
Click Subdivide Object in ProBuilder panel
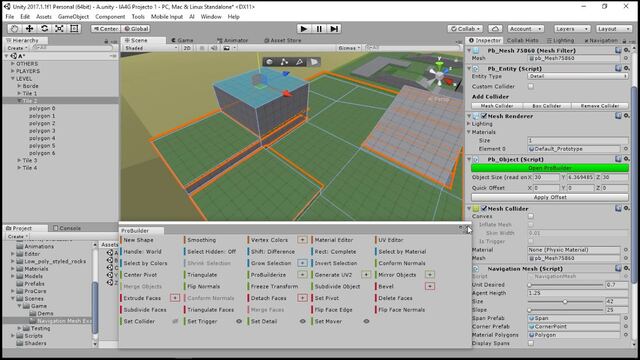(337, 286)
